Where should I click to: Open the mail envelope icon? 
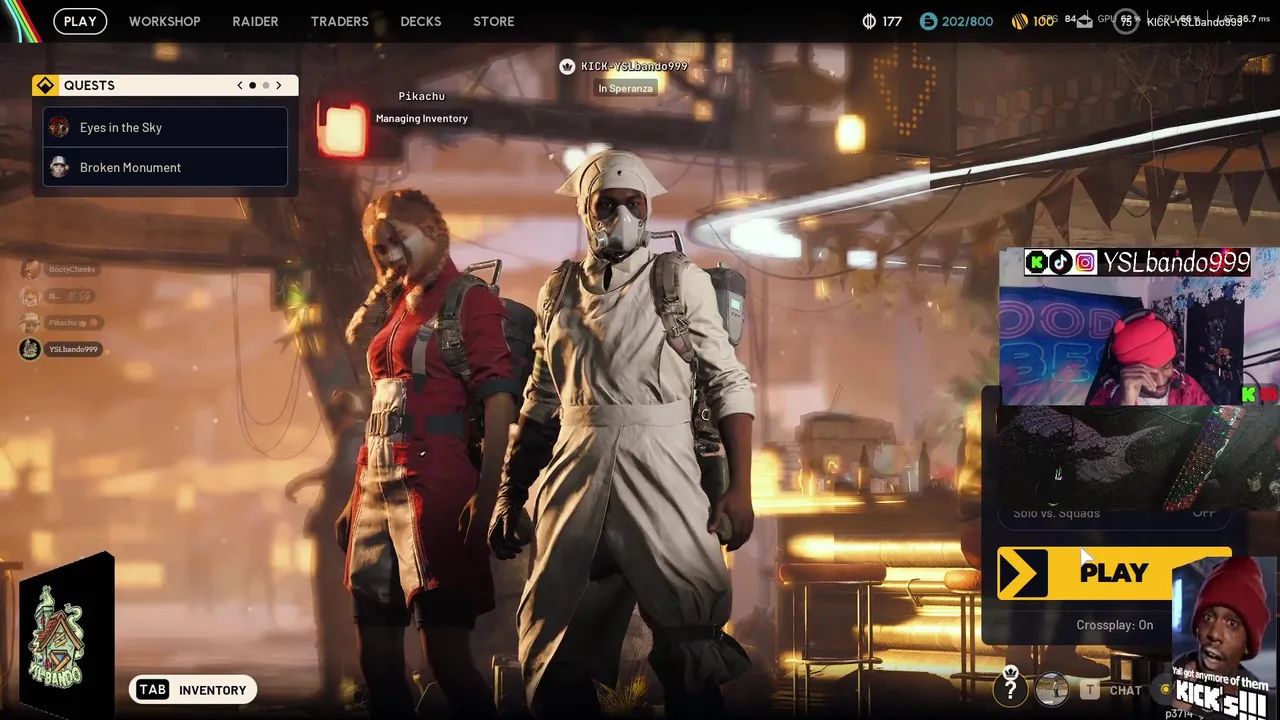point(1085,22)
